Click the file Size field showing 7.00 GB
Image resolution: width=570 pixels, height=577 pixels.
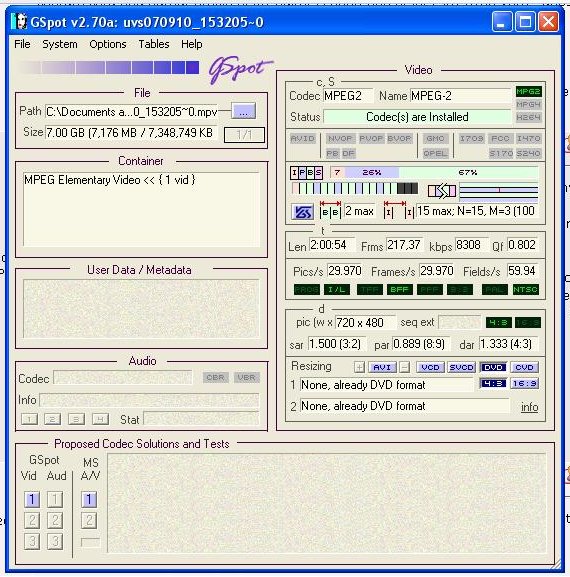point(131,132)
